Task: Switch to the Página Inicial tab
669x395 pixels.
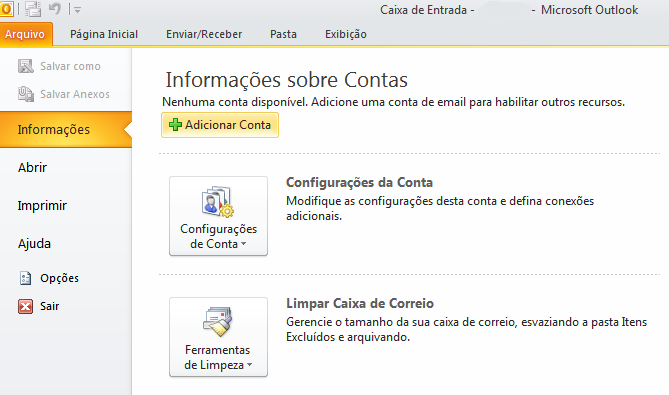Action: (104, 34)
